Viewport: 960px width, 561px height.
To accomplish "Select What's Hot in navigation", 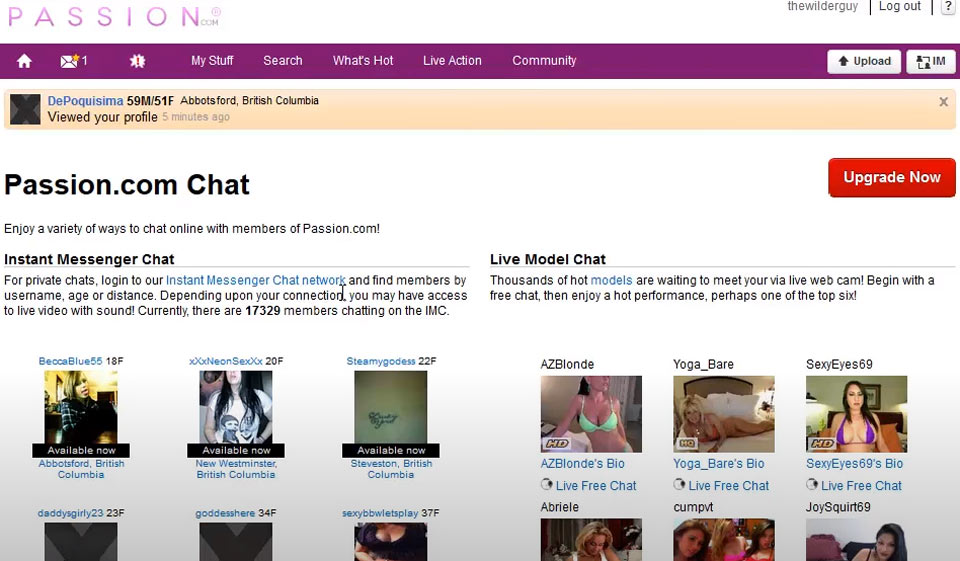I will pyautogui.click(x=363, y=61).
